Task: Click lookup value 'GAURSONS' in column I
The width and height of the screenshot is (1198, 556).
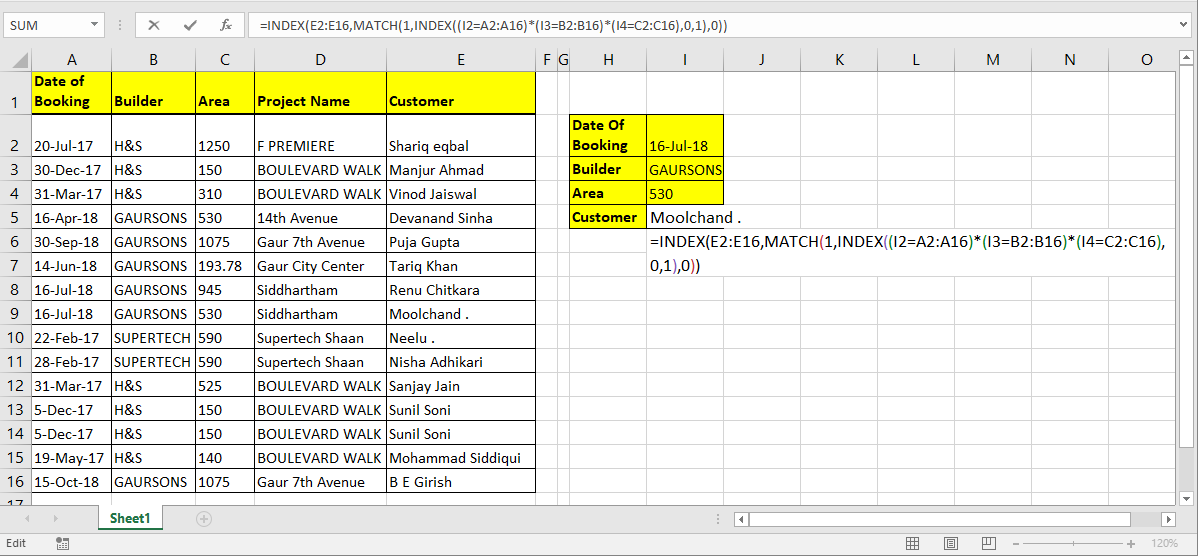Action: tap(685, 170)
